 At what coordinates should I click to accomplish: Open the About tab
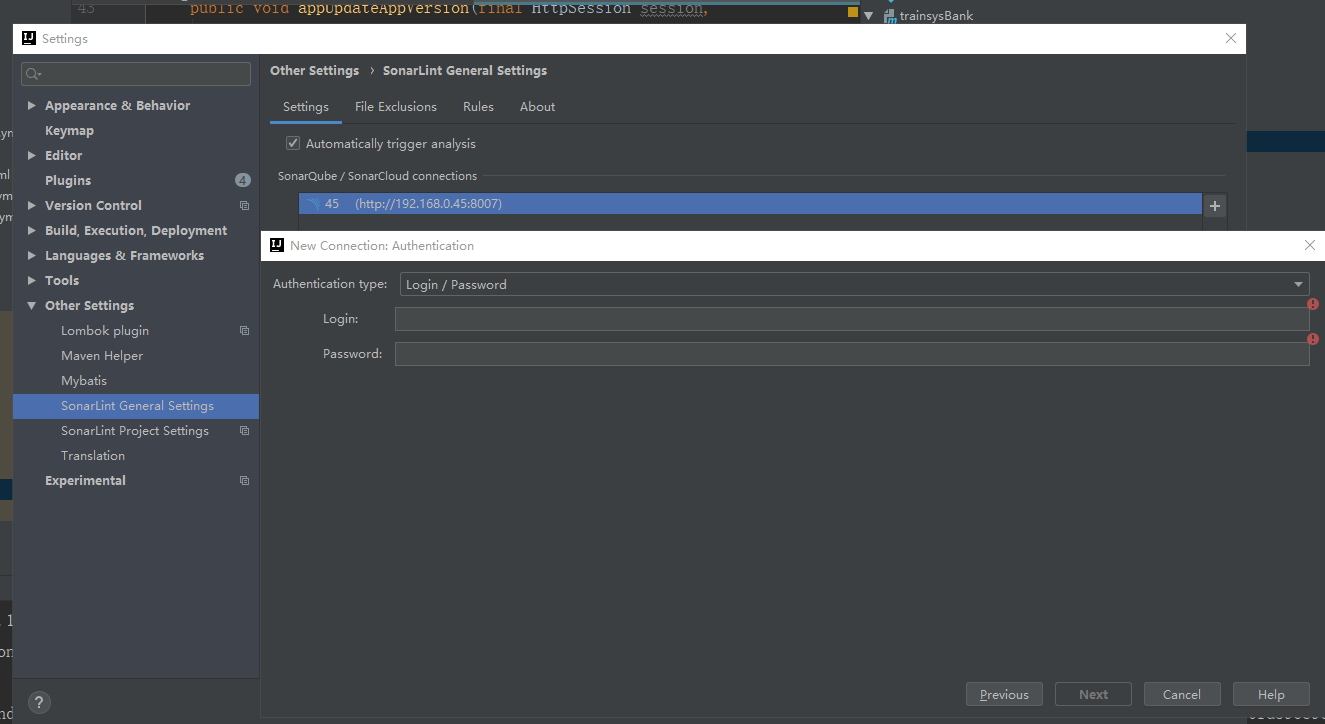coord(537,107)
